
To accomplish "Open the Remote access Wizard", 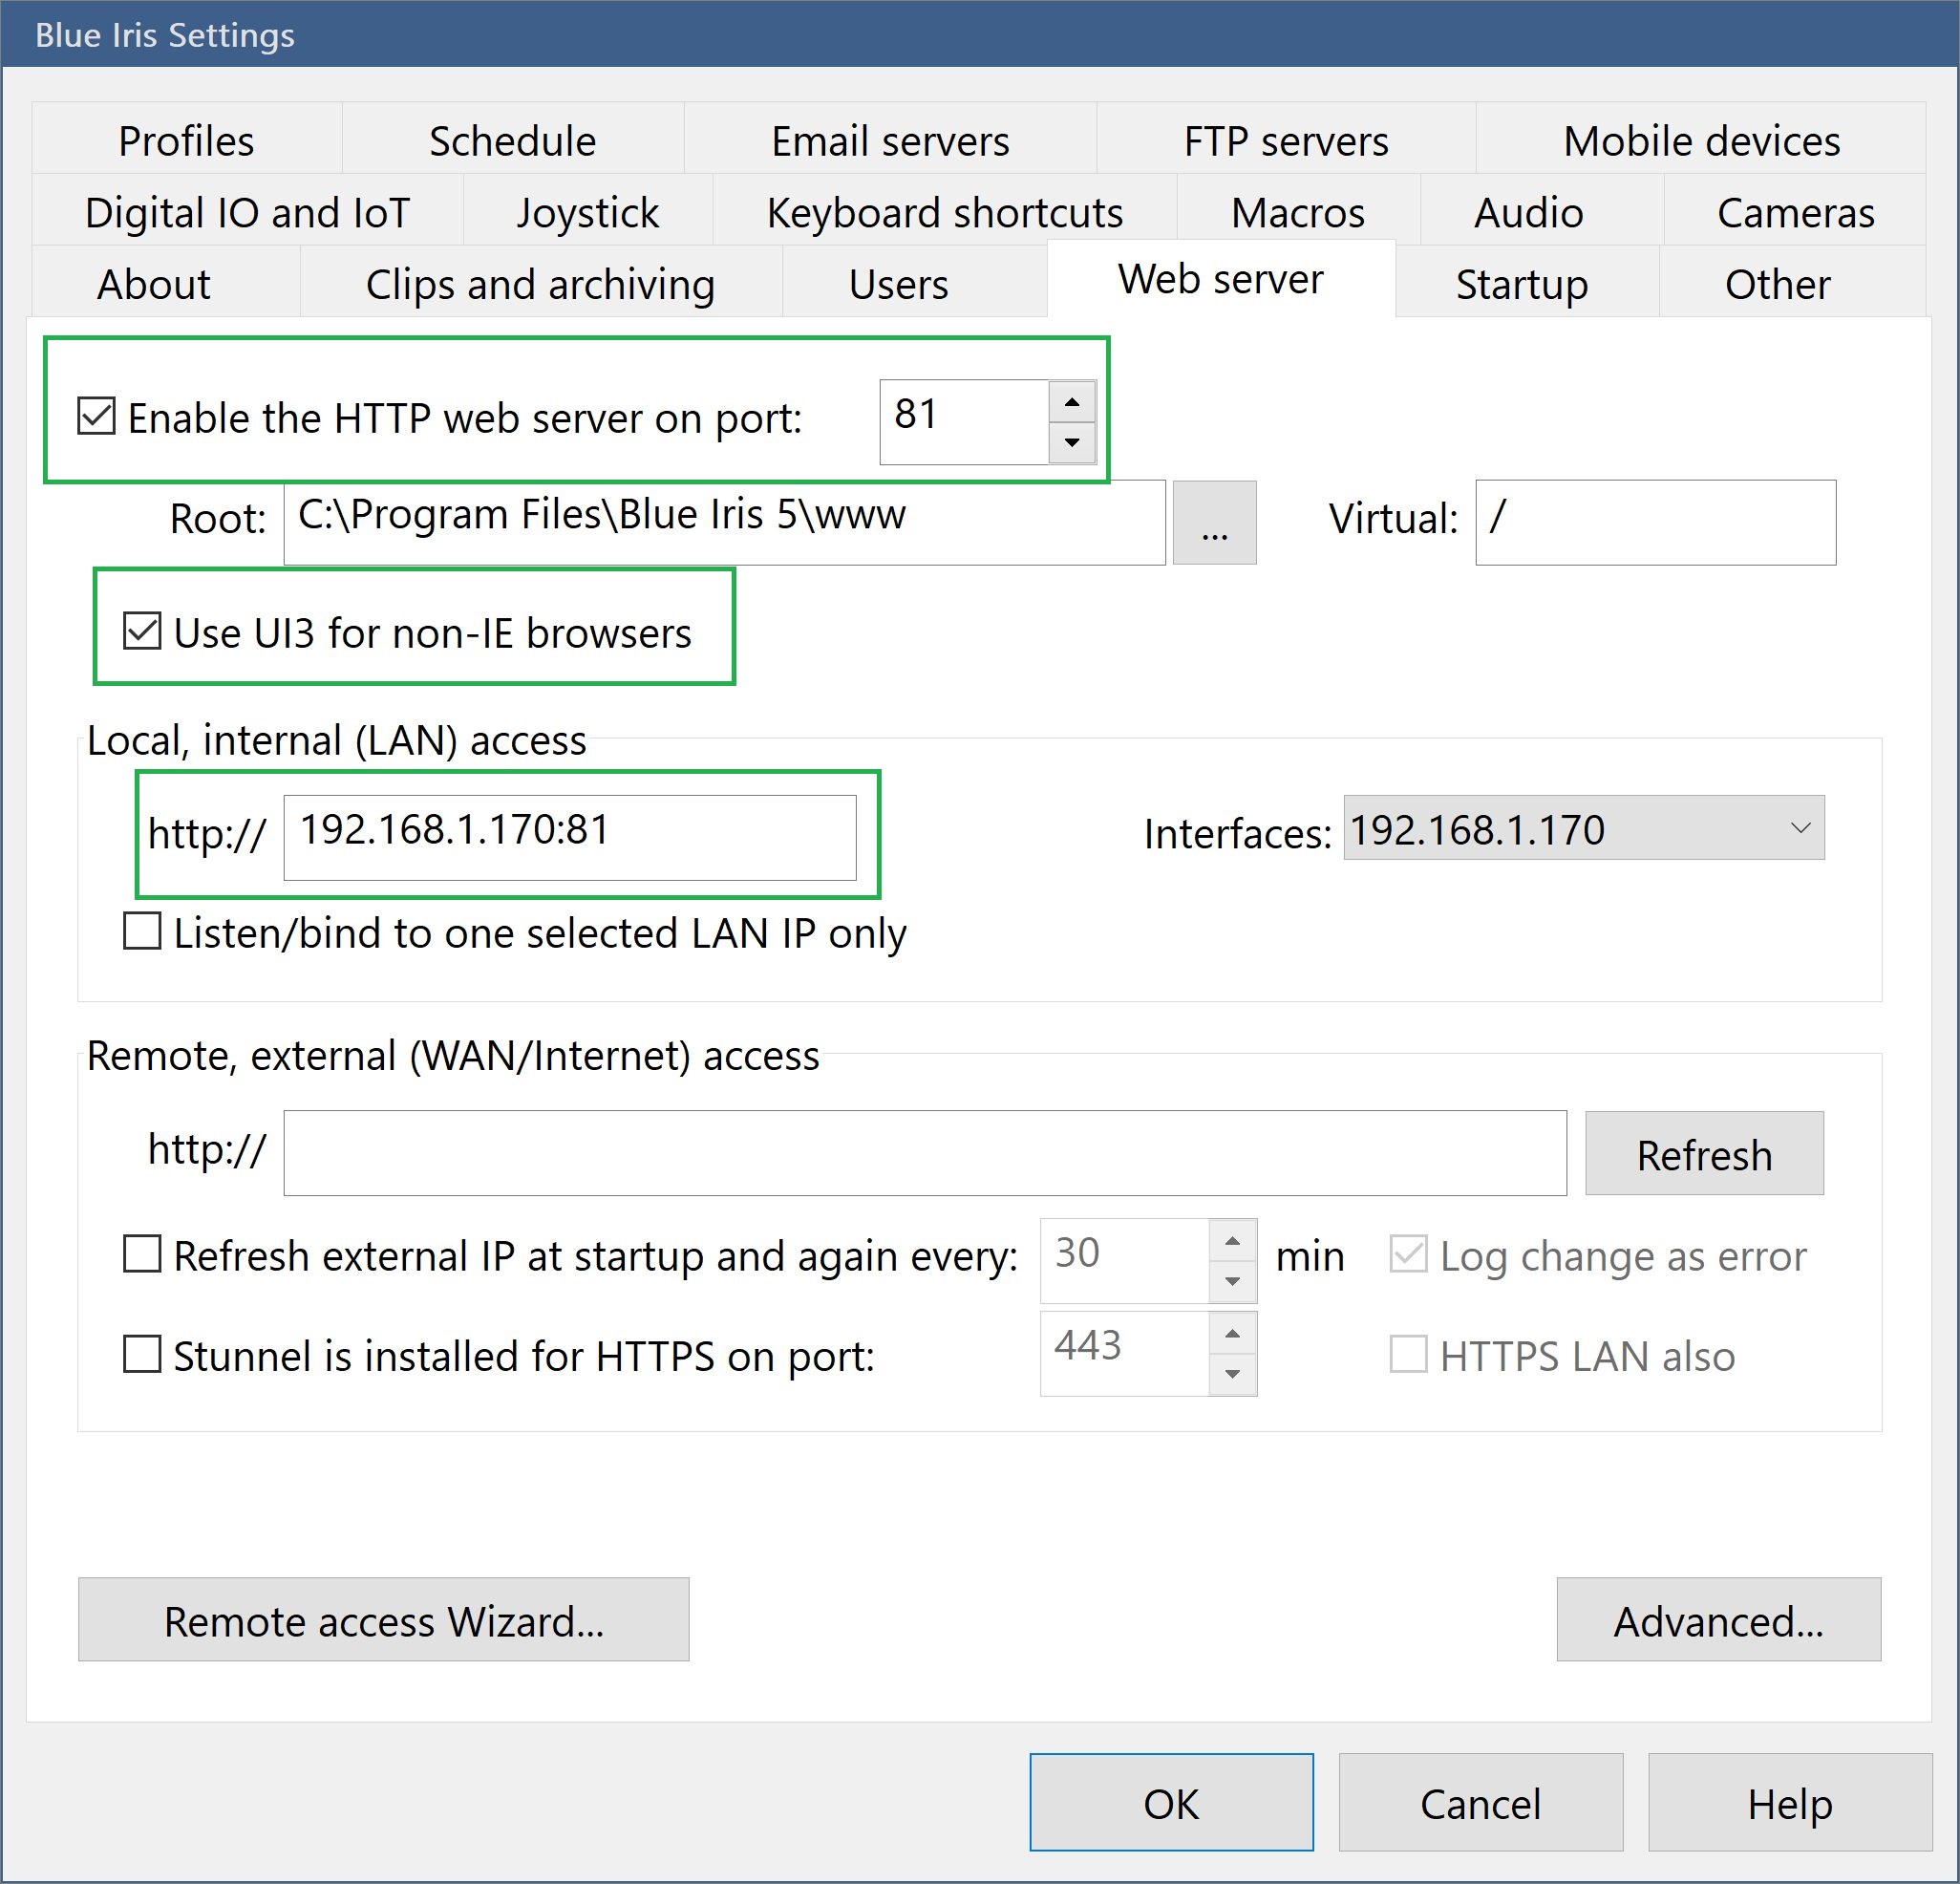I will [x=383, y=1620].
